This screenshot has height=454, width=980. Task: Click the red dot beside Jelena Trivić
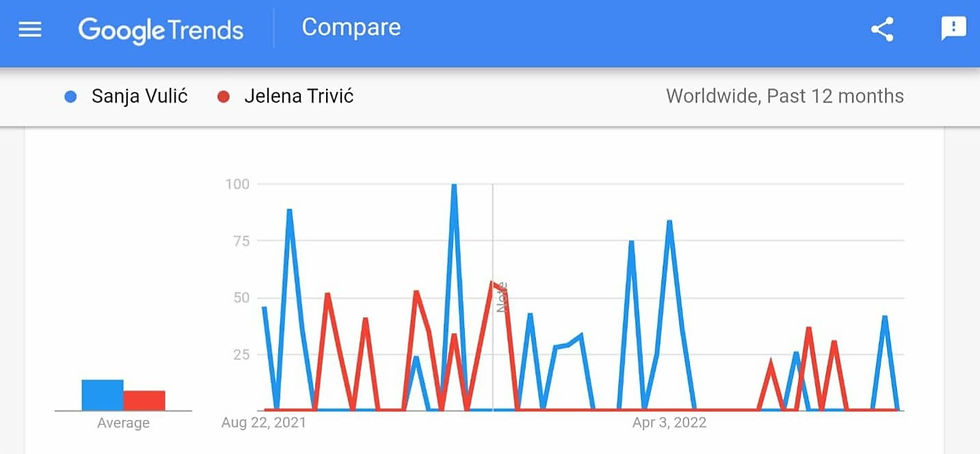[x=224, y=97]
